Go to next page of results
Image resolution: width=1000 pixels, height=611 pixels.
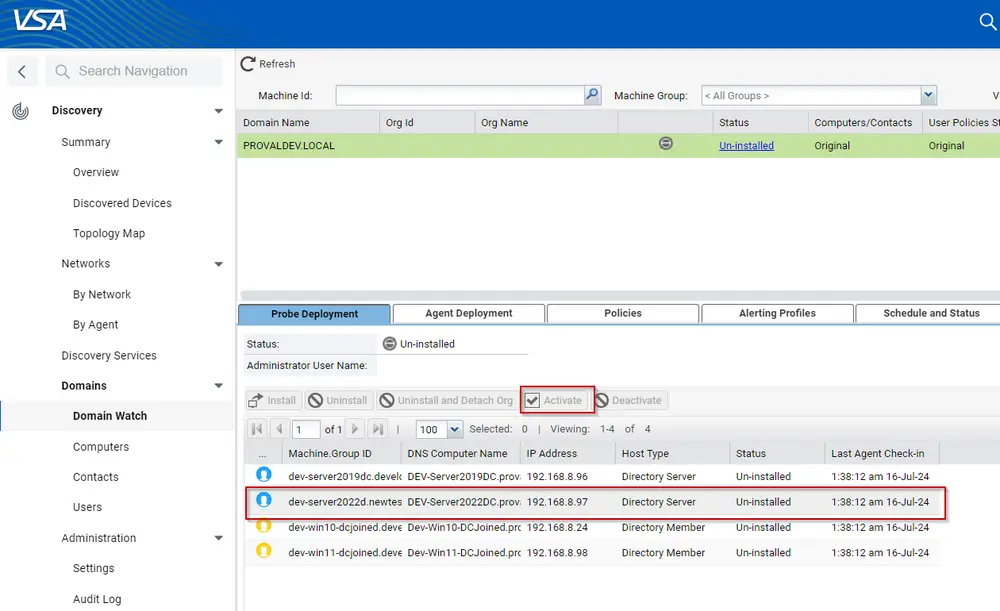pos(355,429)
